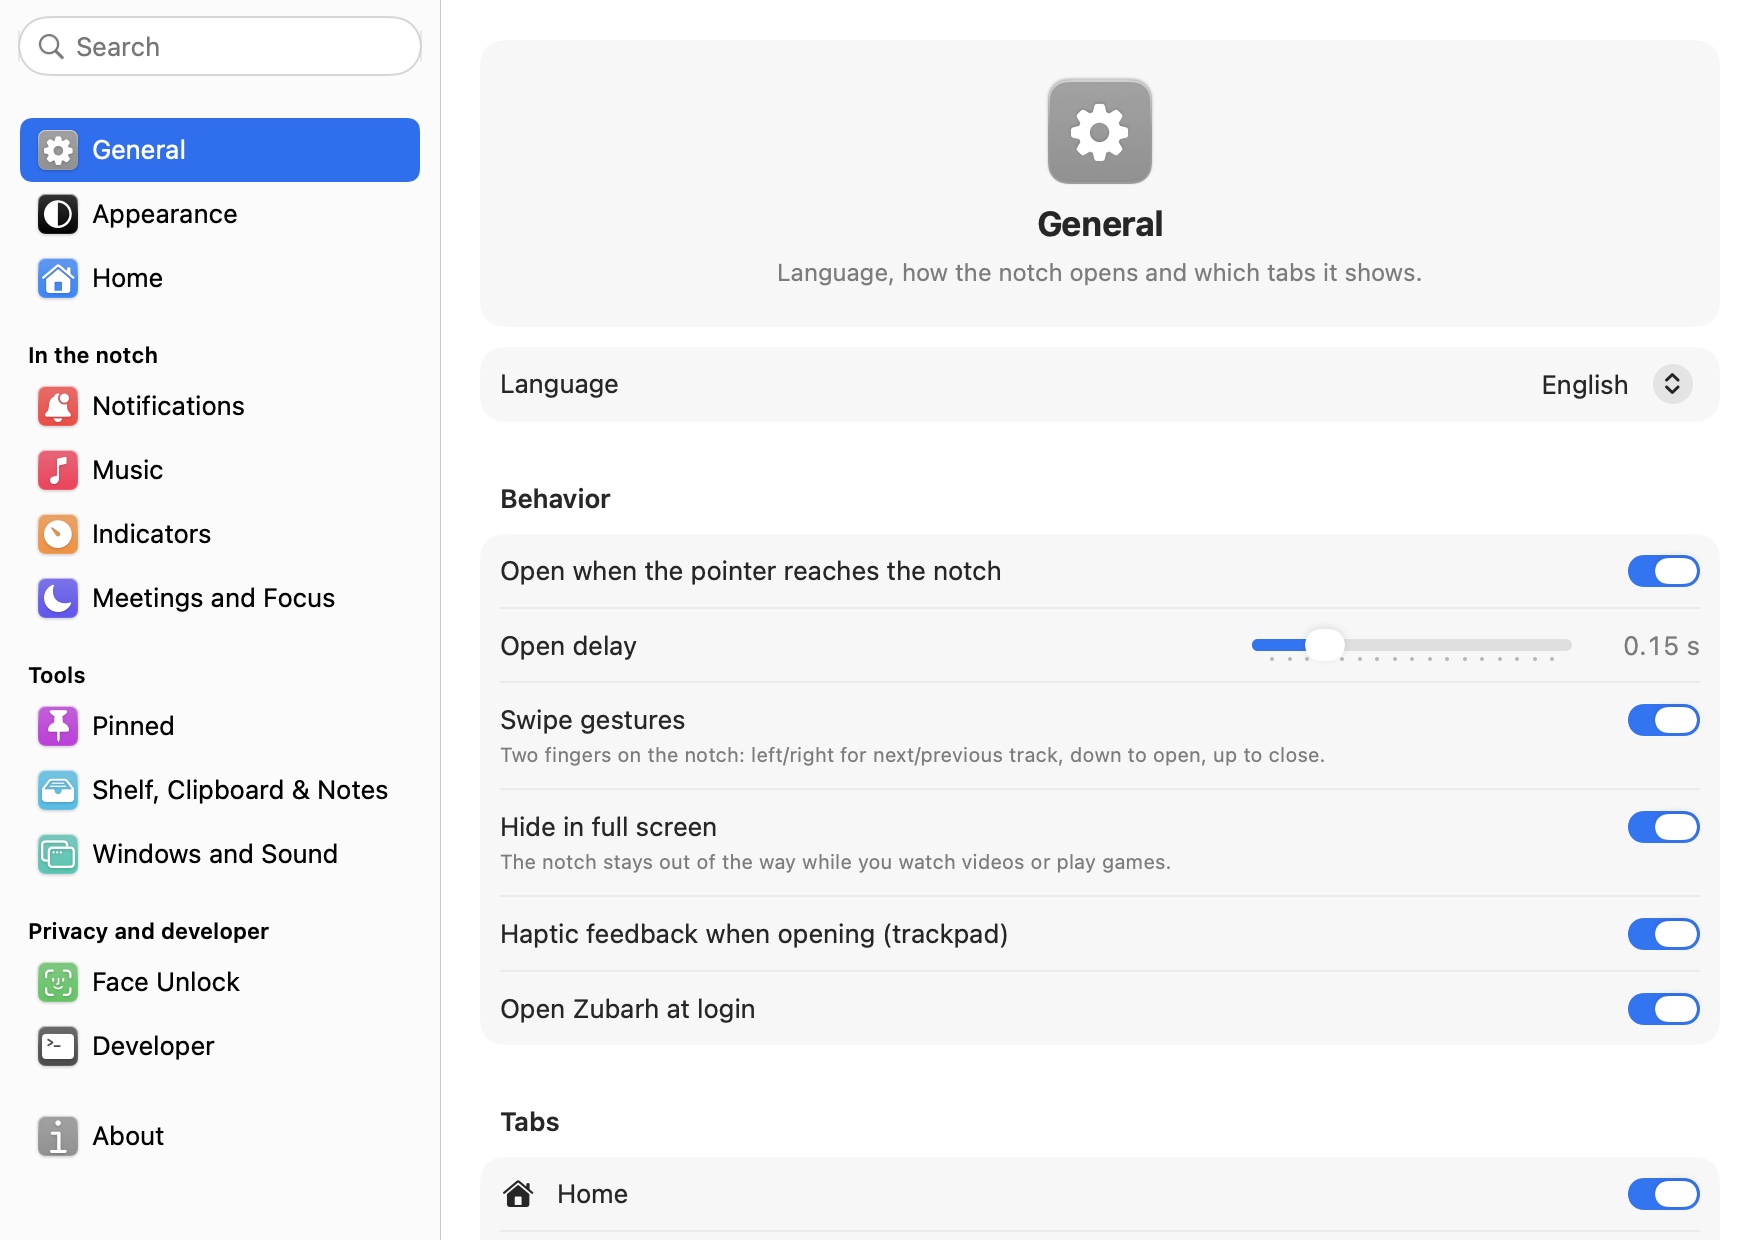Click the large General gear header icon

click(x=1100, y=131)
